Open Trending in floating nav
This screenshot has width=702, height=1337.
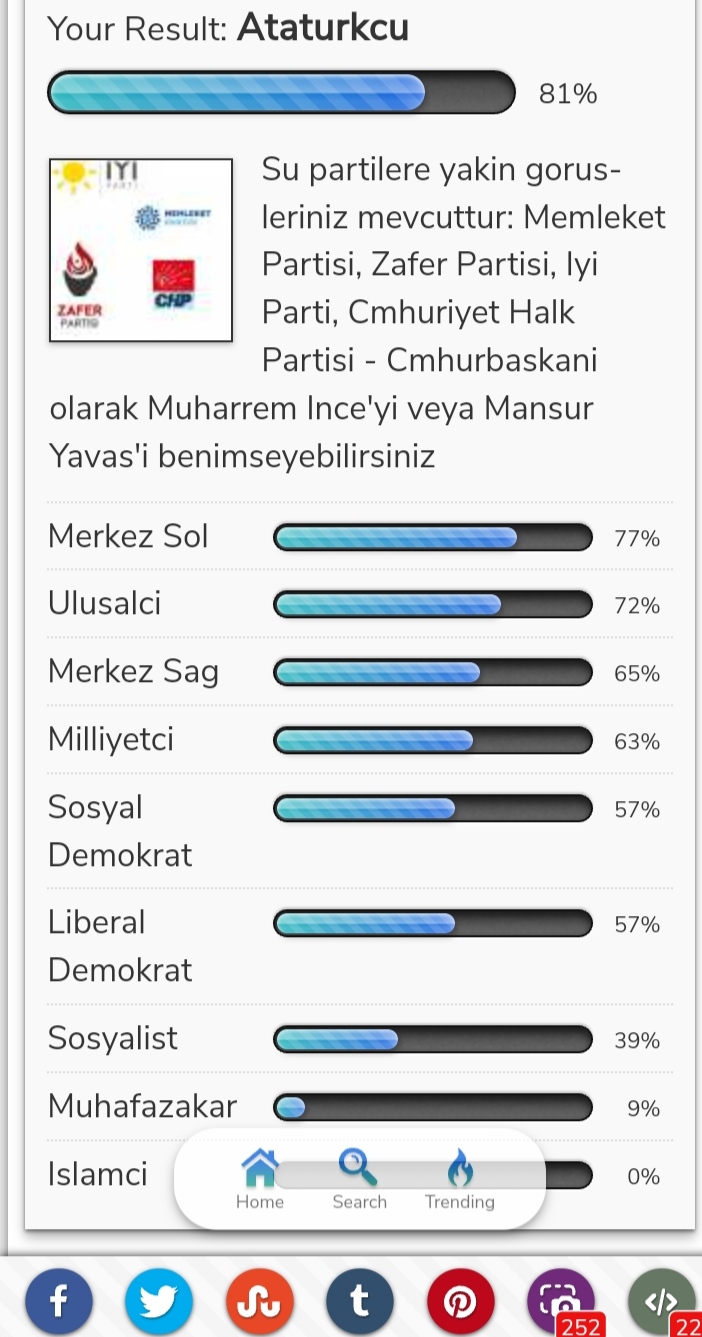click(x=460, y=1179)
